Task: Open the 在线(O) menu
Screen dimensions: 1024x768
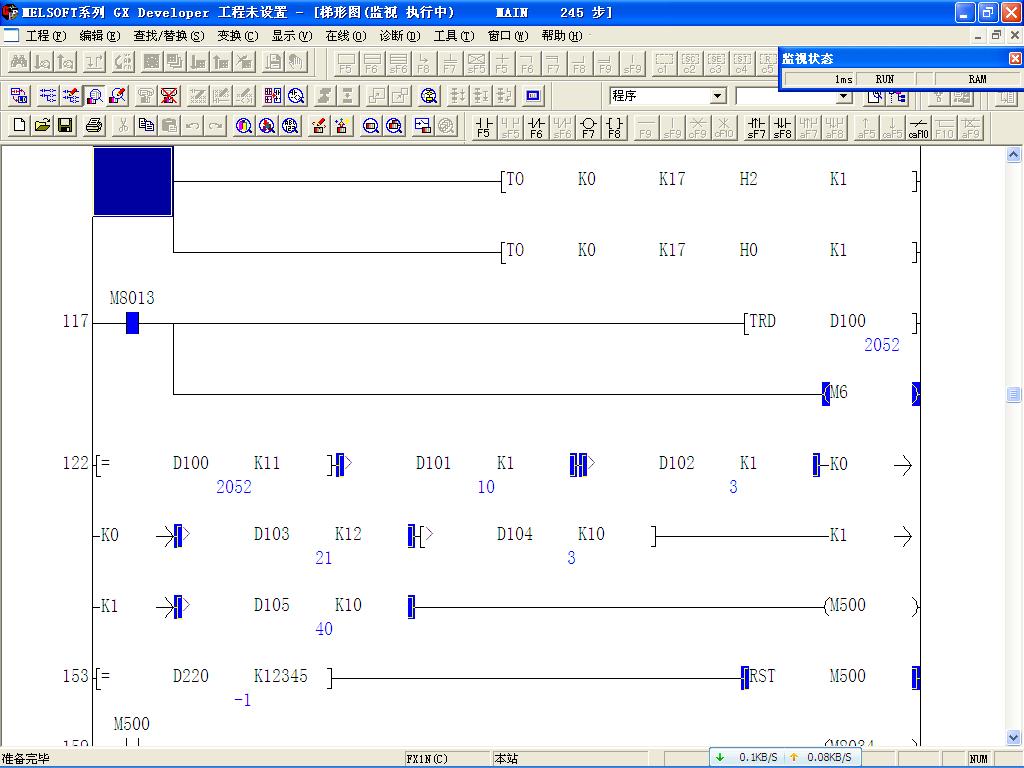Action: click(345, 36)
